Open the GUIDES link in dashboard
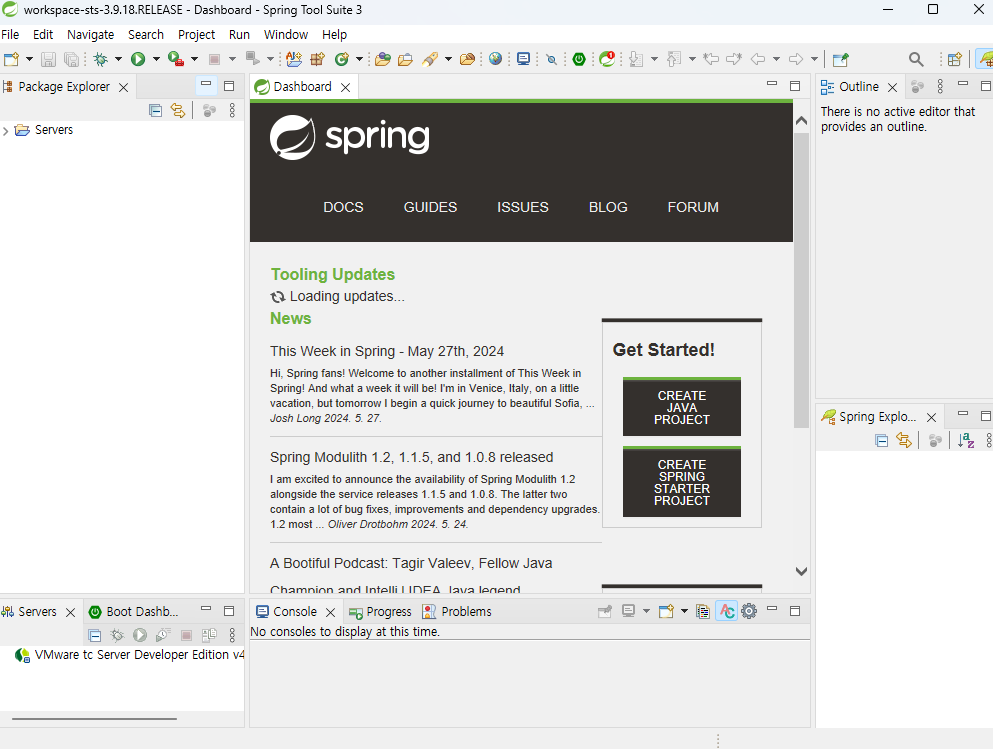This screenshot has height=749, width=993. [430, 207]
